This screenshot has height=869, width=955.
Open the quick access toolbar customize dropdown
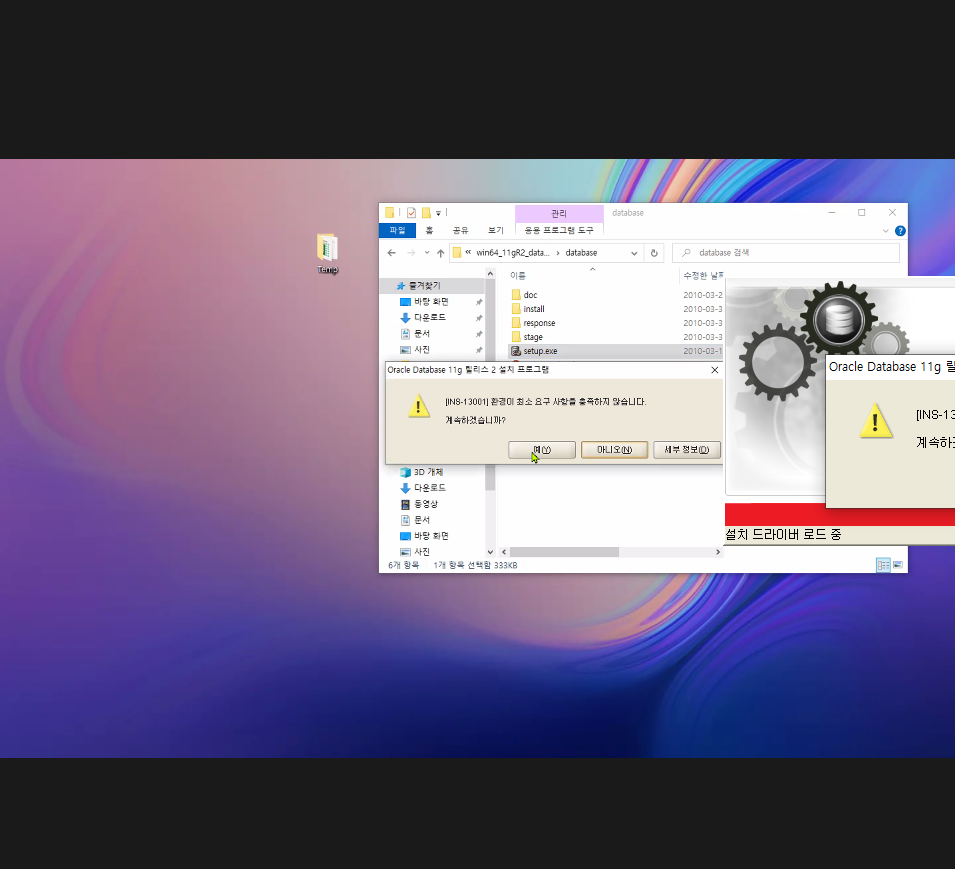point(438,213)
